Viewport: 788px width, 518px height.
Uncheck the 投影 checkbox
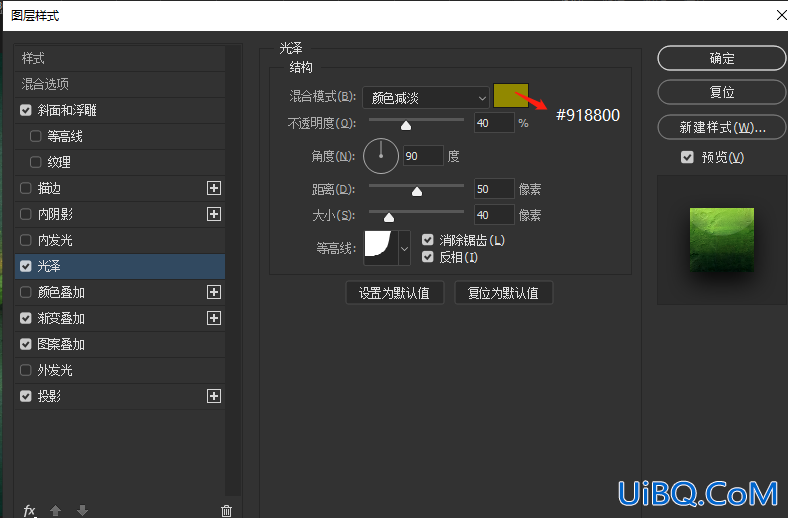(26, 396)
